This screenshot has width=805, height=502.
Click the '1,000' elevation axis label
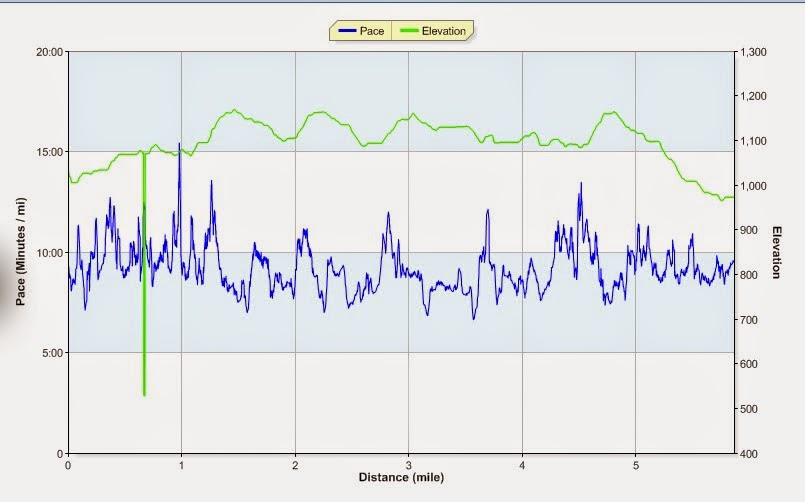pyautogui.click(x=753, y=186)
